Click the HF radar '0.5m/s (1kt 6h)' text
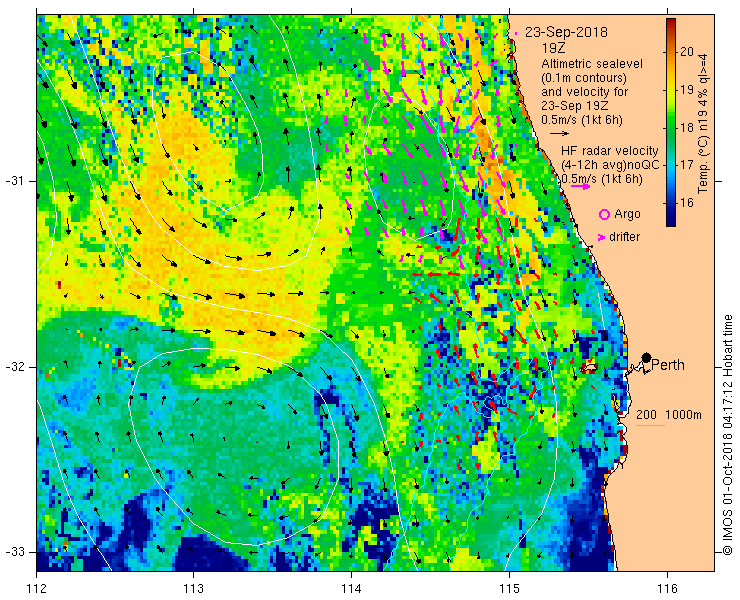 pos(602,179)
